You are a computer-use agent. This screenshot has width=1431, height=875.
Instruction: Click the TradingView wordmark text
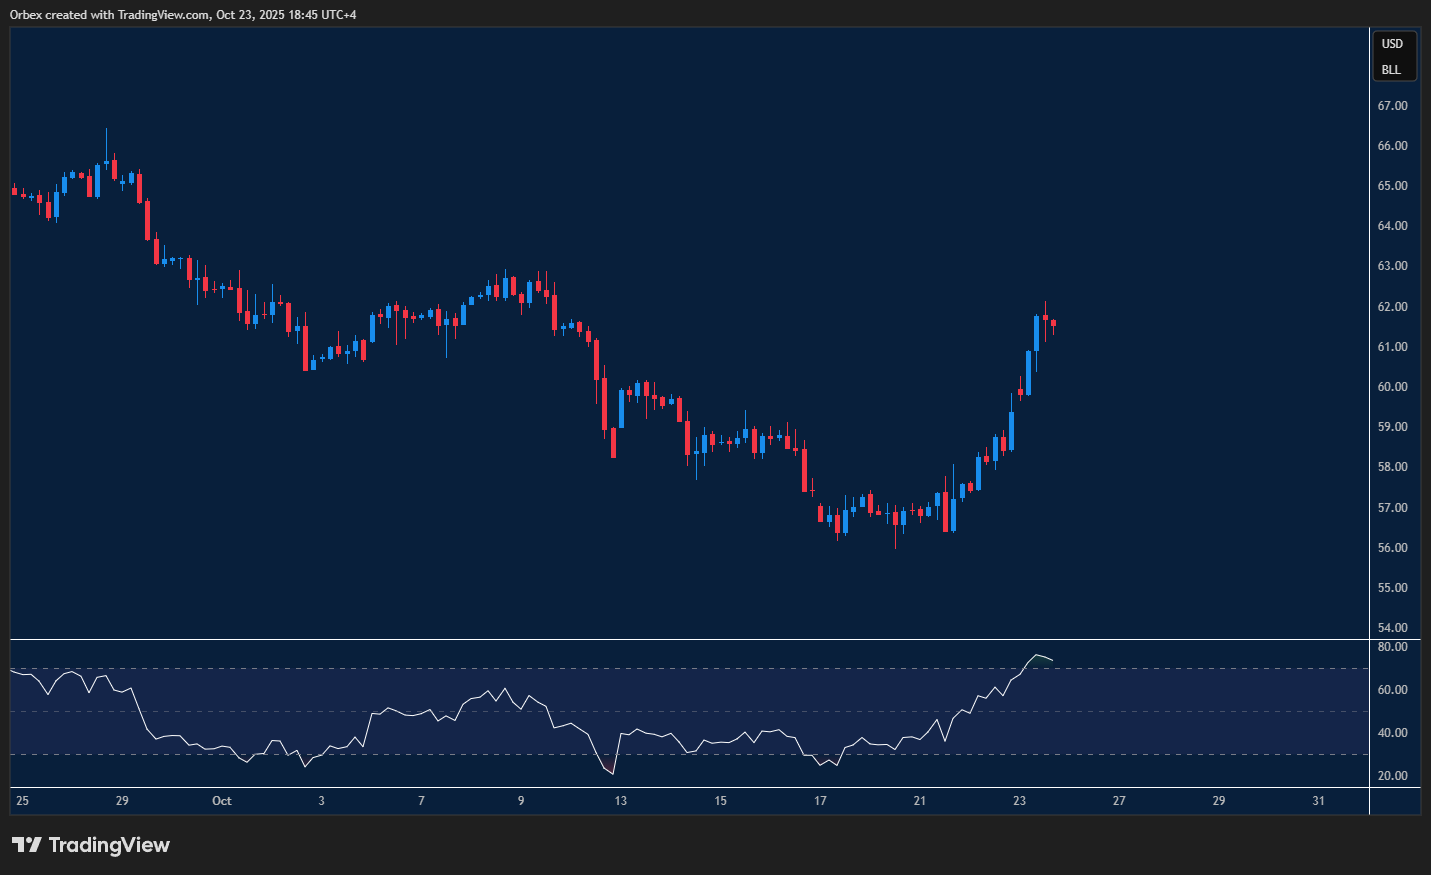[x=109, y=845]
